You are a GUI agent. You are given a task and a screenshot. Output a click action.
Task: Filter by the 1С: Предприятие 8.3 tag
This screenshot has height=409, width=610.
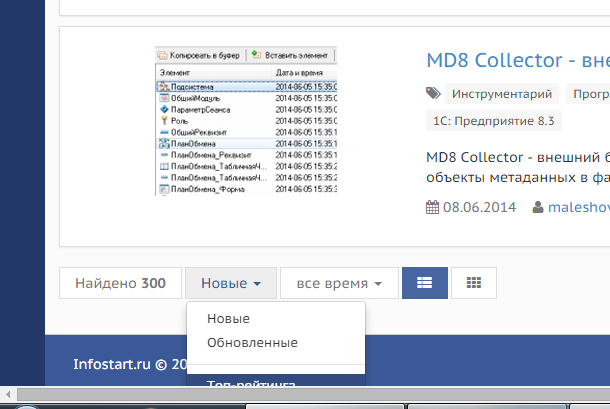pos(494,121)
